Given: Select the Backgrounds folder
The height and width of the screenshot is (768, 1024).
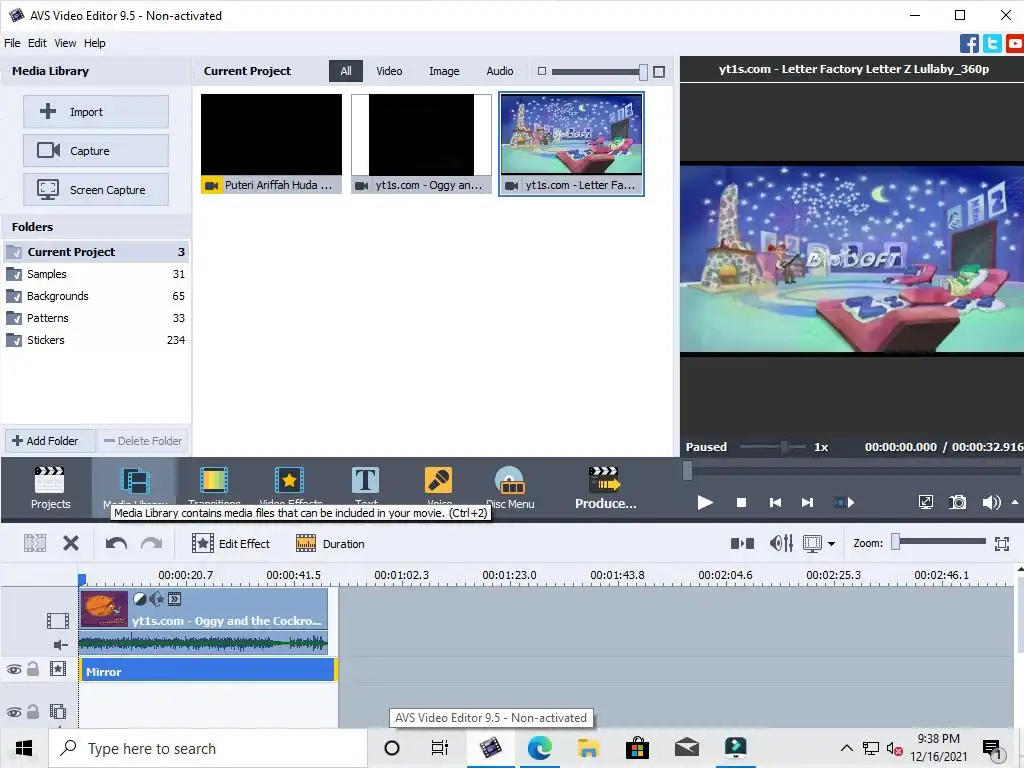Looking at the screenshot, I should pos(96,296).
